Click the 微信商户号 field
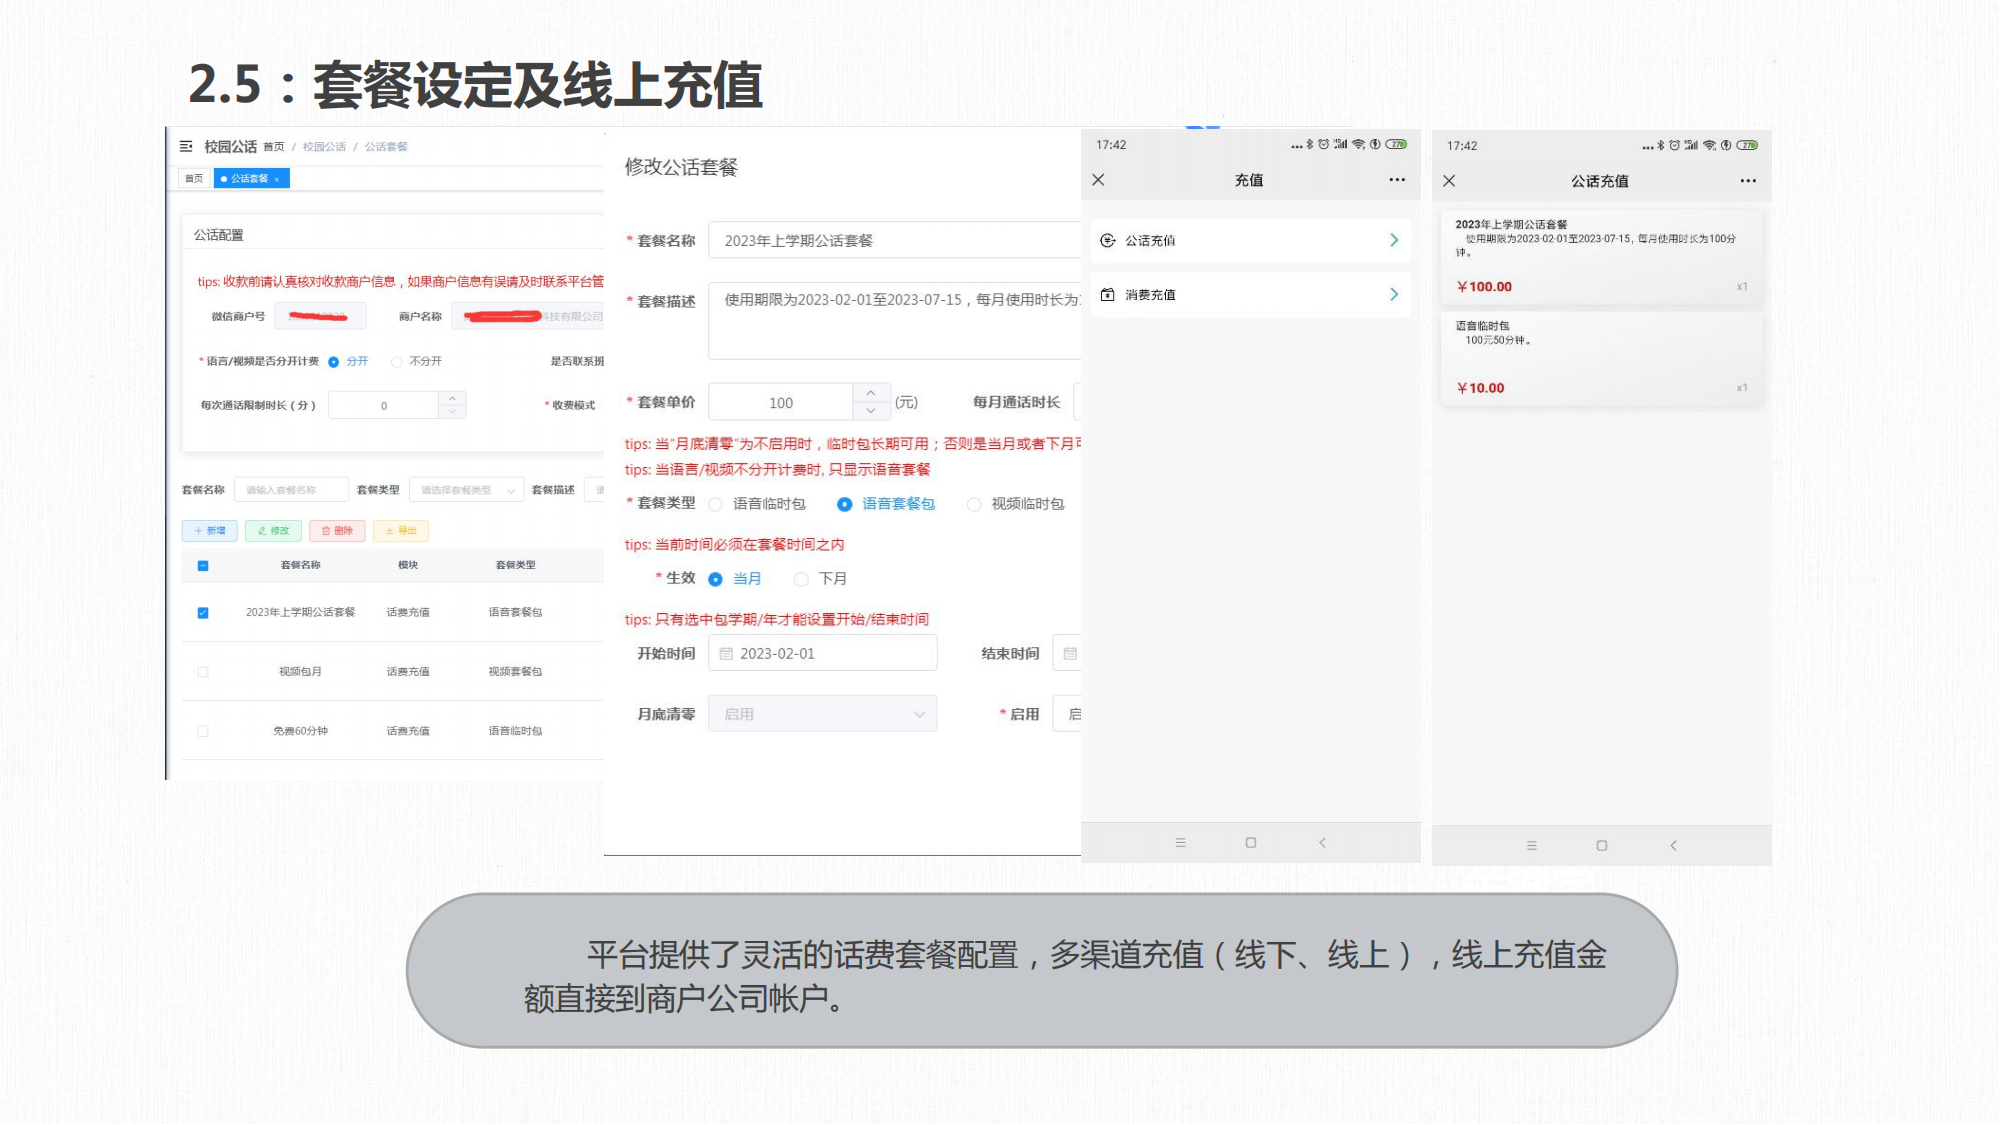Image resolution: width=2000 pixels, height=1125 pixels. pyautogui.click(x=320, y=316)
